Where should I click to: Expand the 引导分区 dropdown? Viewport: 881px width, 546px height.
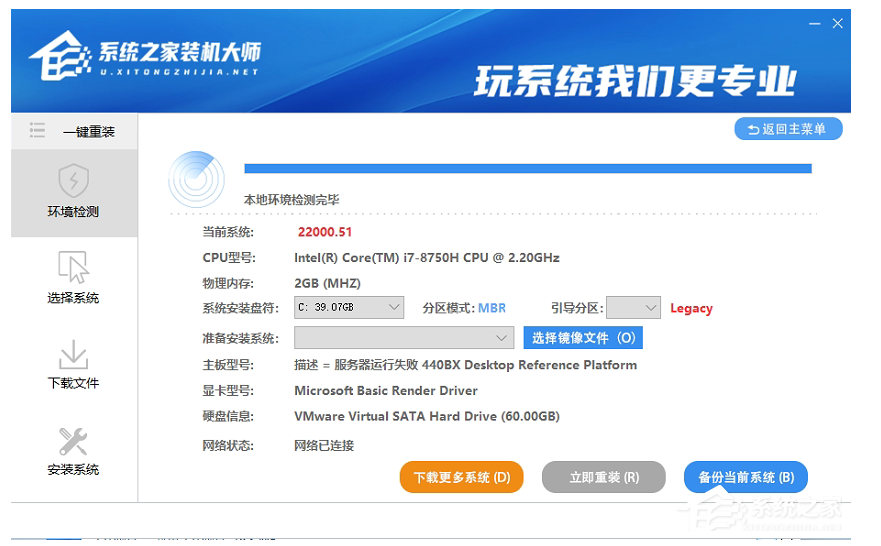click(x=633, y=308)
